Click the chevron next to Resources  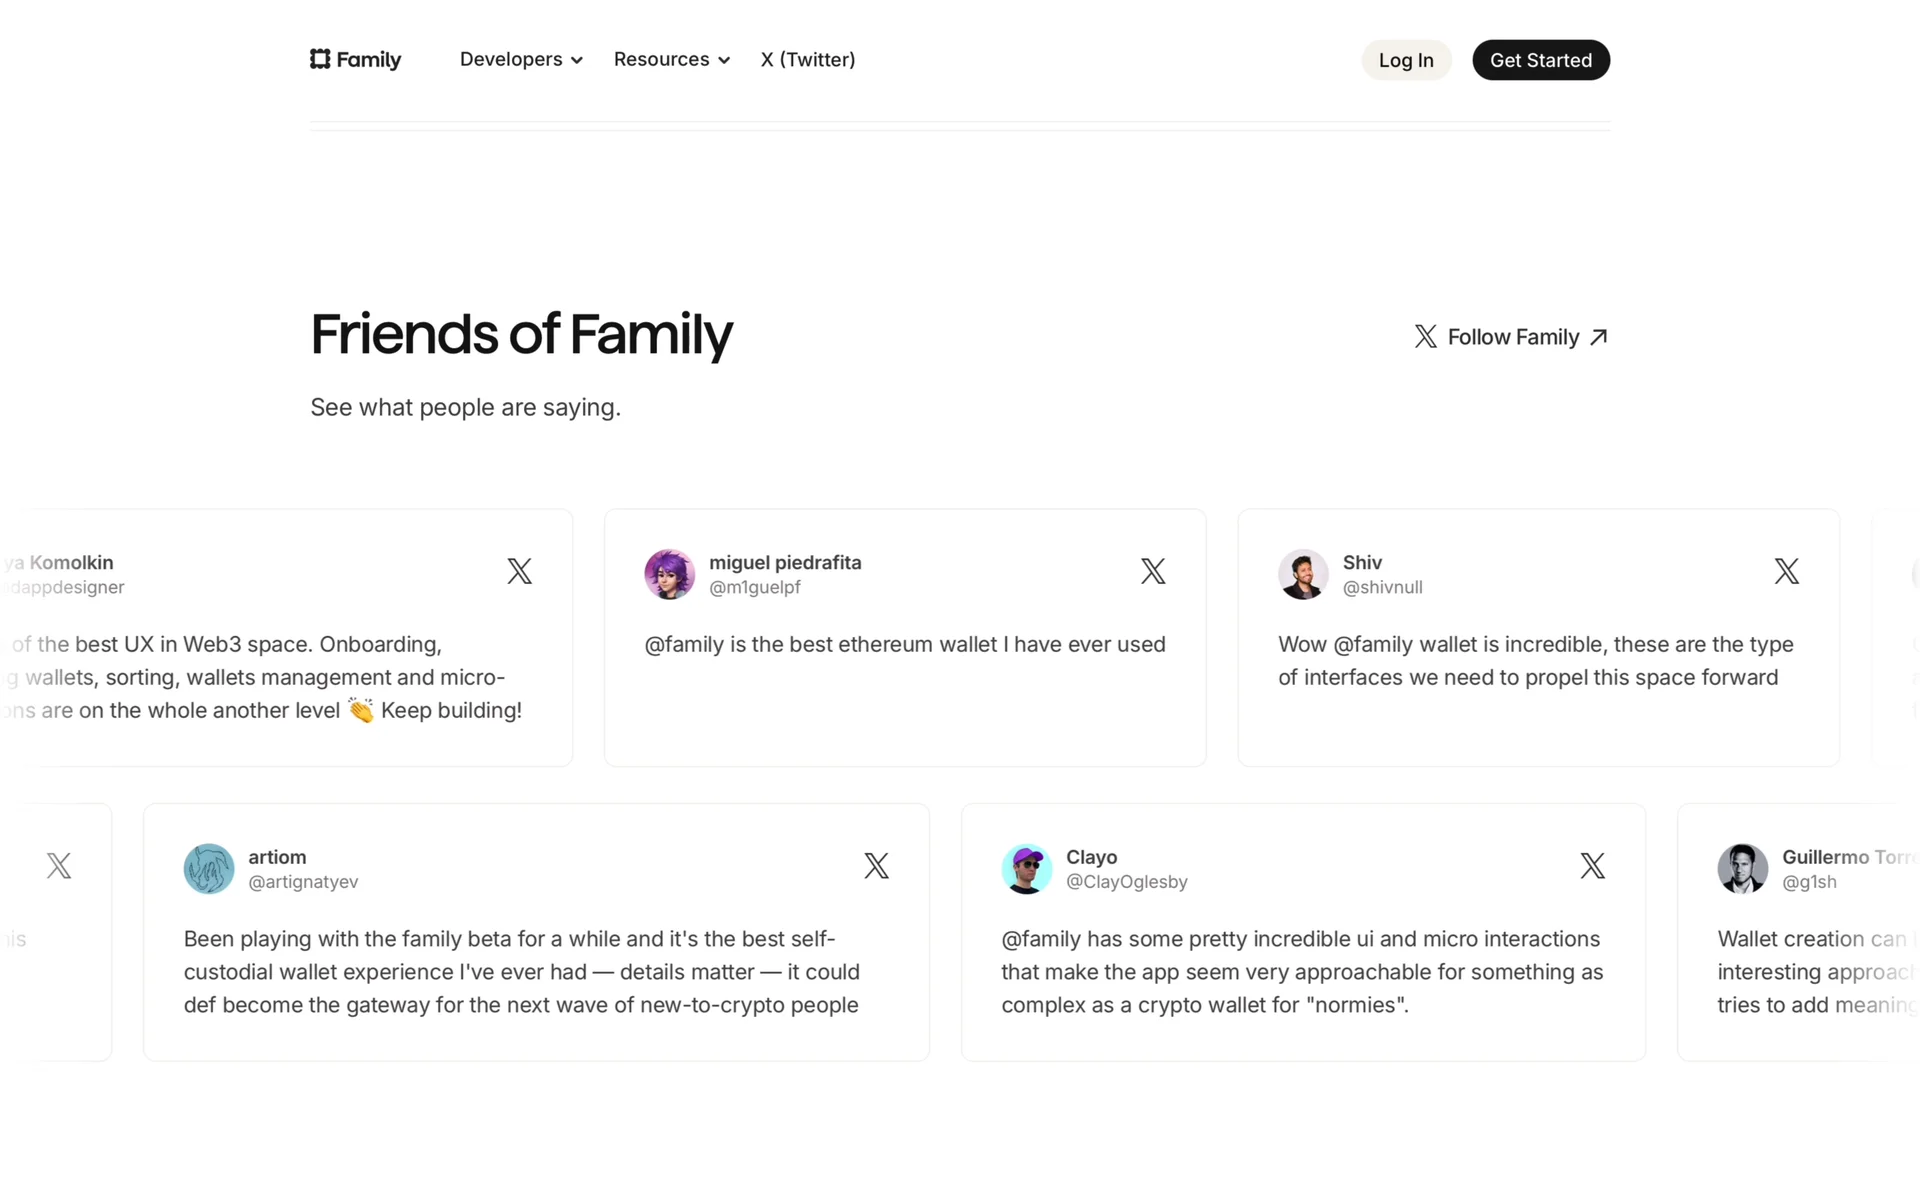click(724, 60)
